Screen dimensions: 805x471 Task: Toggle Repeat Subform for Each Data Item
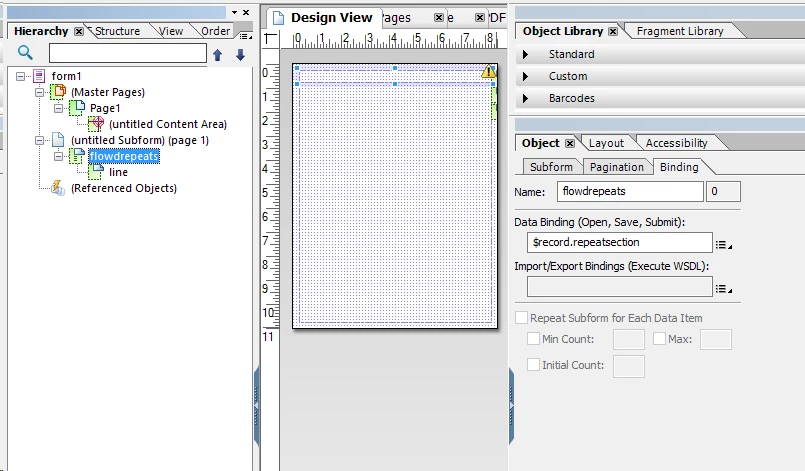coord(522,318)
